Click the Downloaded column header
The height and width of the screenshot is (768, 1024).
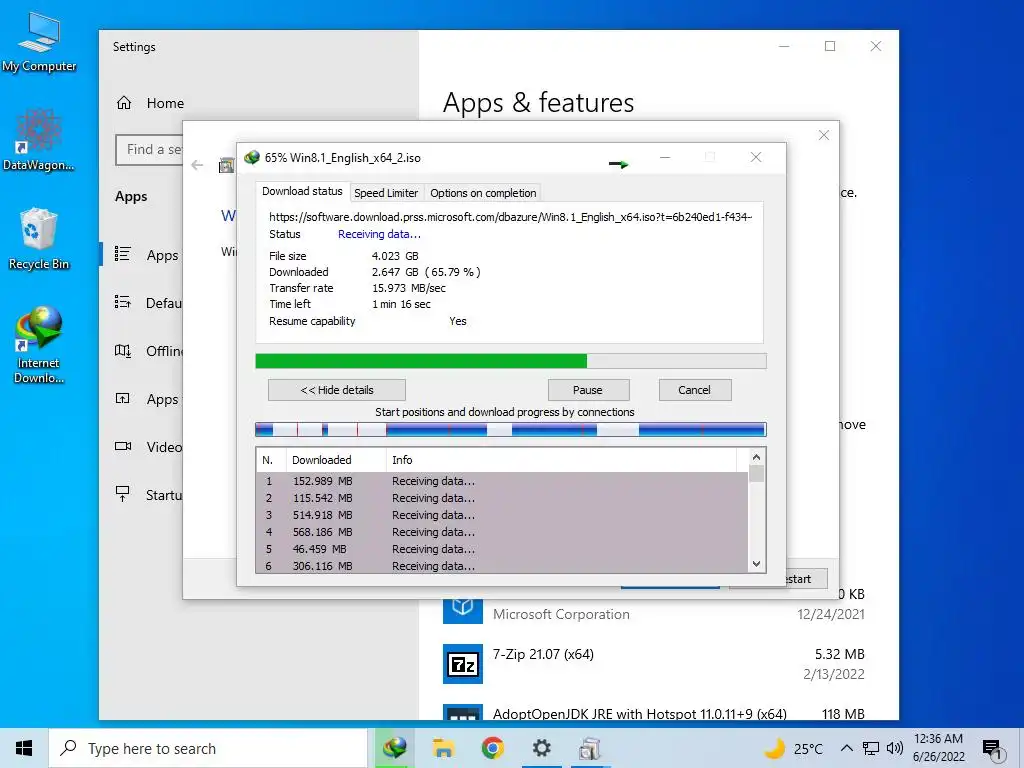[336, 460]
